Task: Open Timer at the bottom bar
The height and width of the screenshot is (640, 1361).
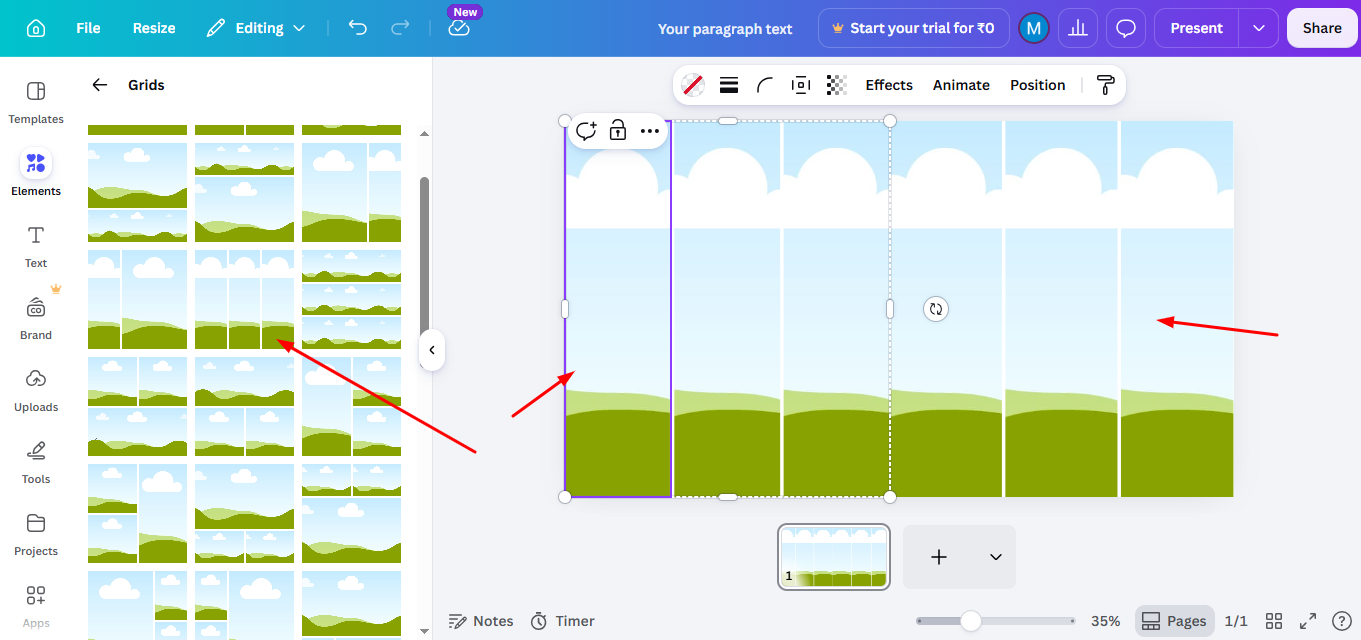Action: (x=562, y=621)
